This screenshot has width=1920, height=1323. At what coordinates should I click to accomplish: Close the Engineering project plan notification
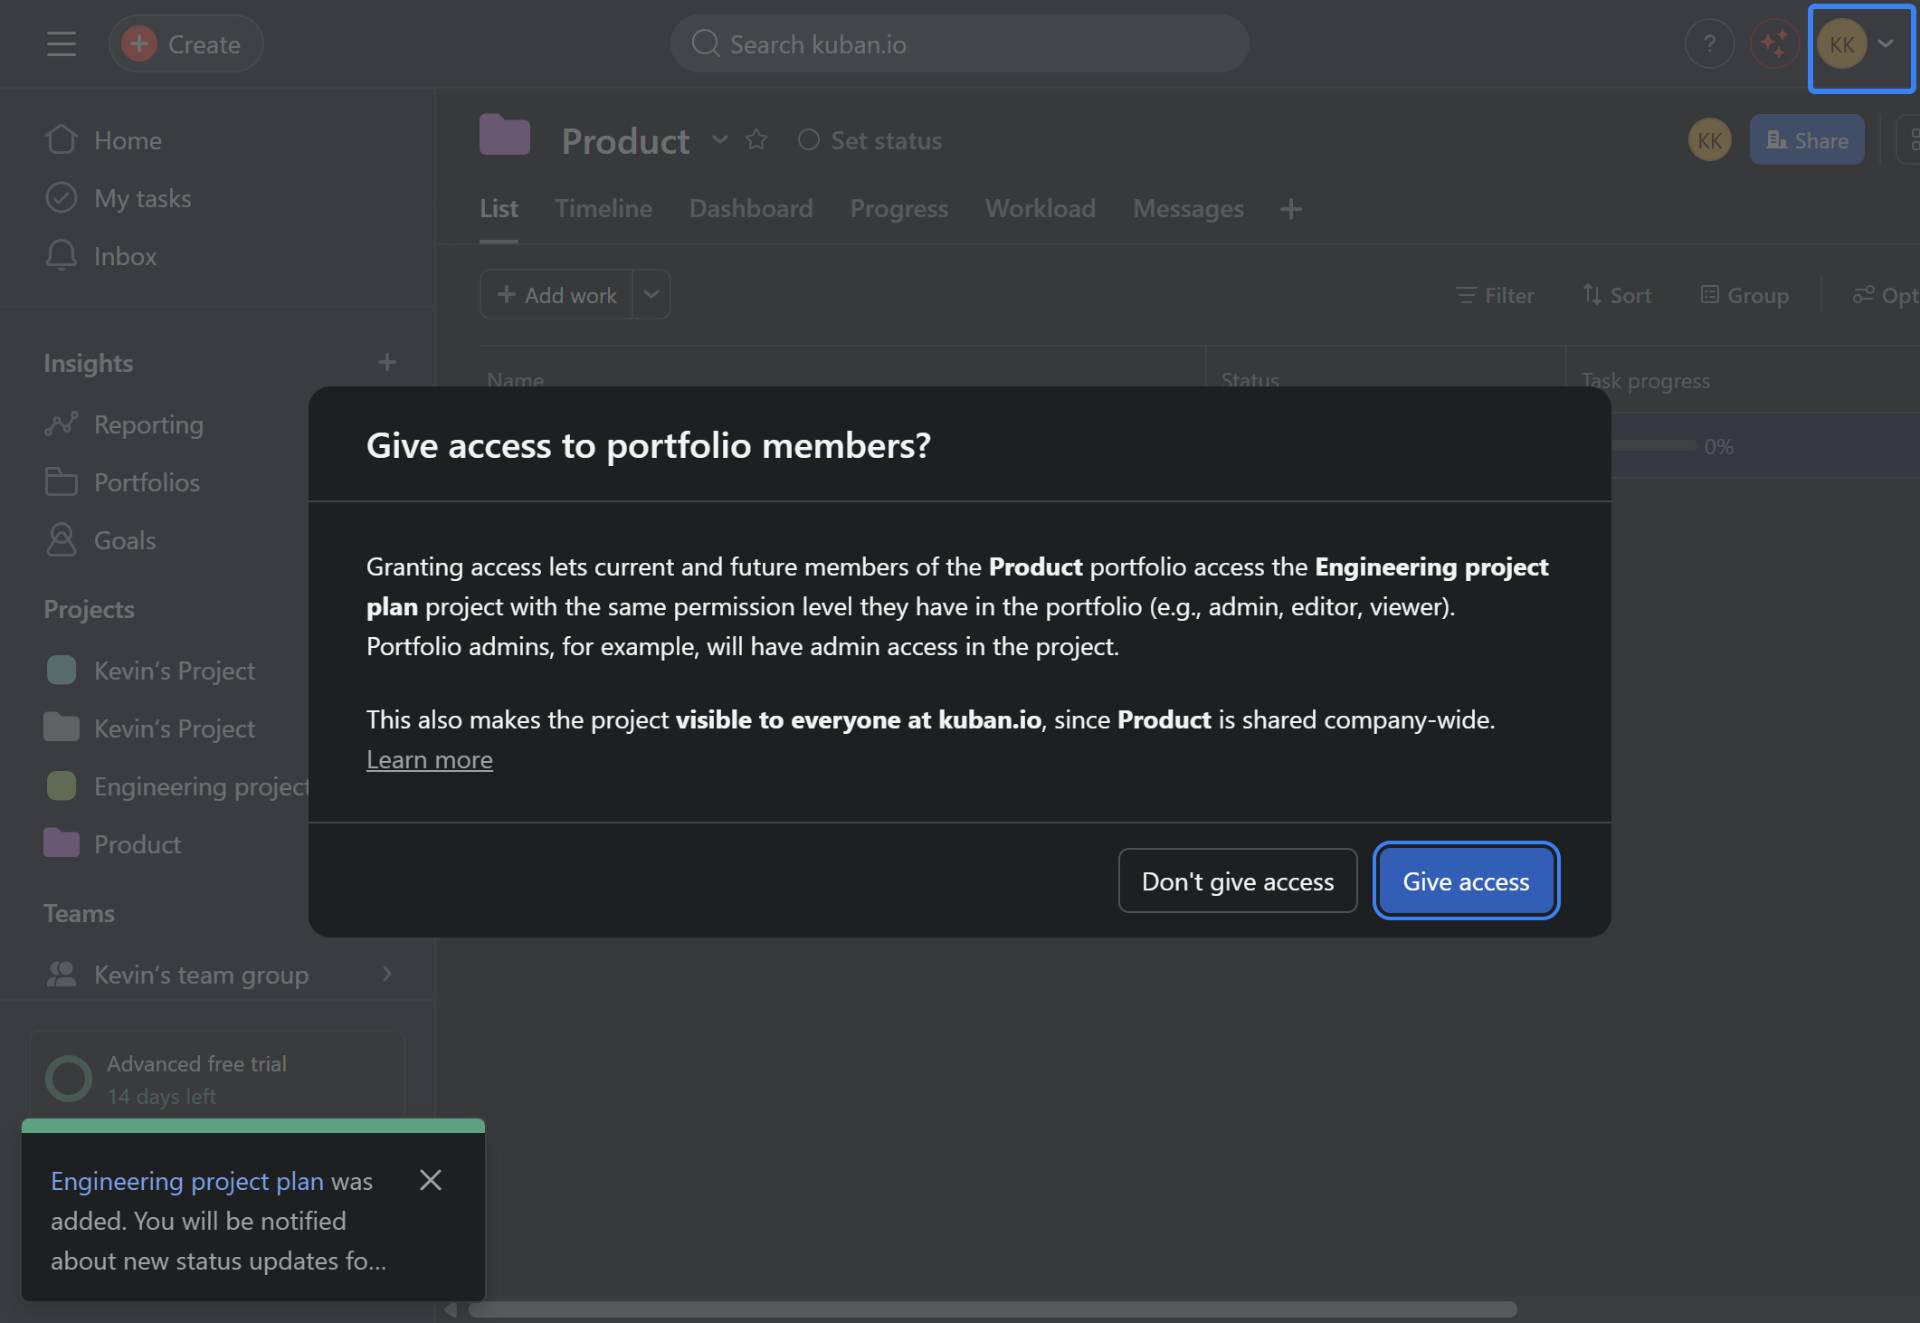[430, 1180]
